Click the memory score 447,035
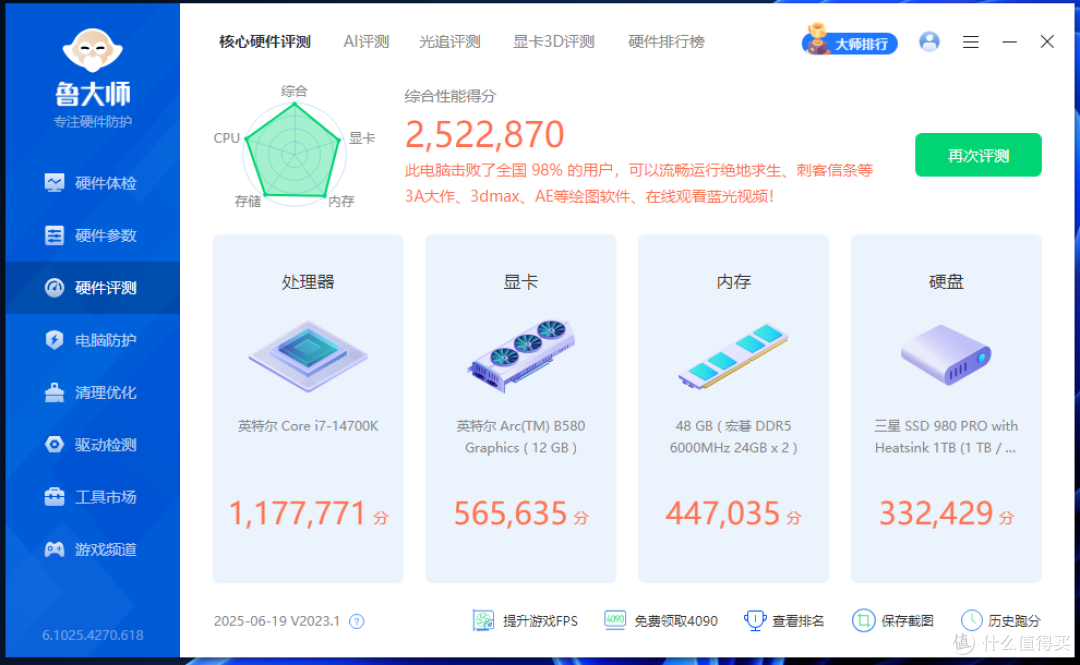The image size is (1080, 665). [x=723, y=513]
